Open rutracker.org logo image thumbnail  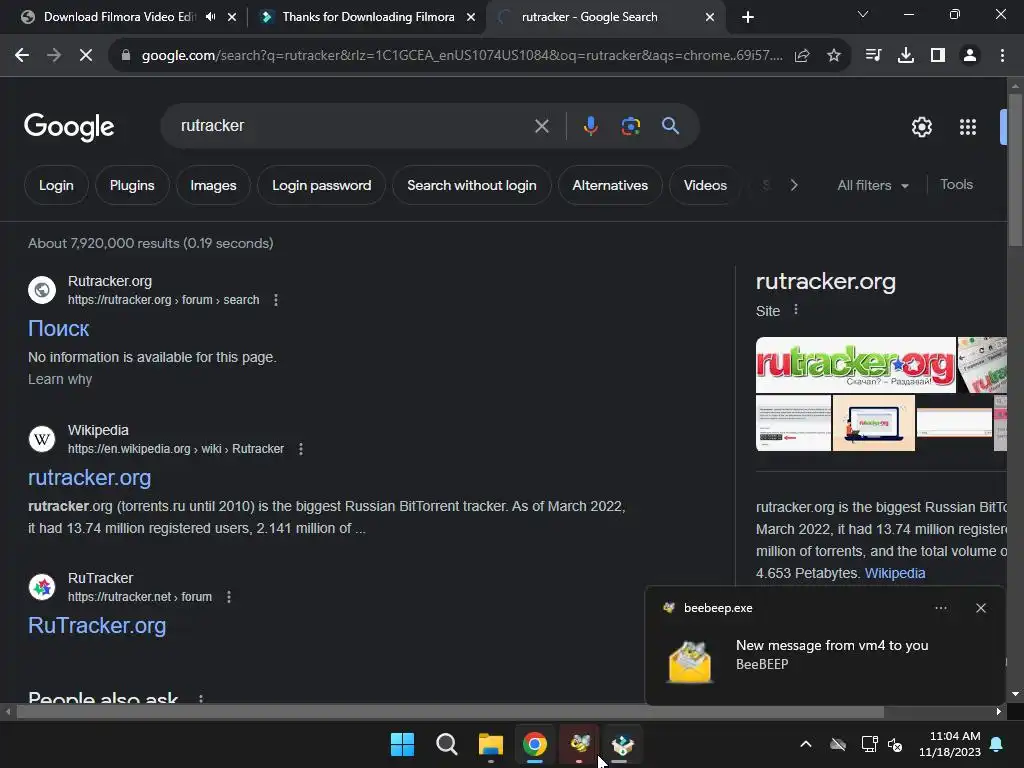tap(856, 365)
